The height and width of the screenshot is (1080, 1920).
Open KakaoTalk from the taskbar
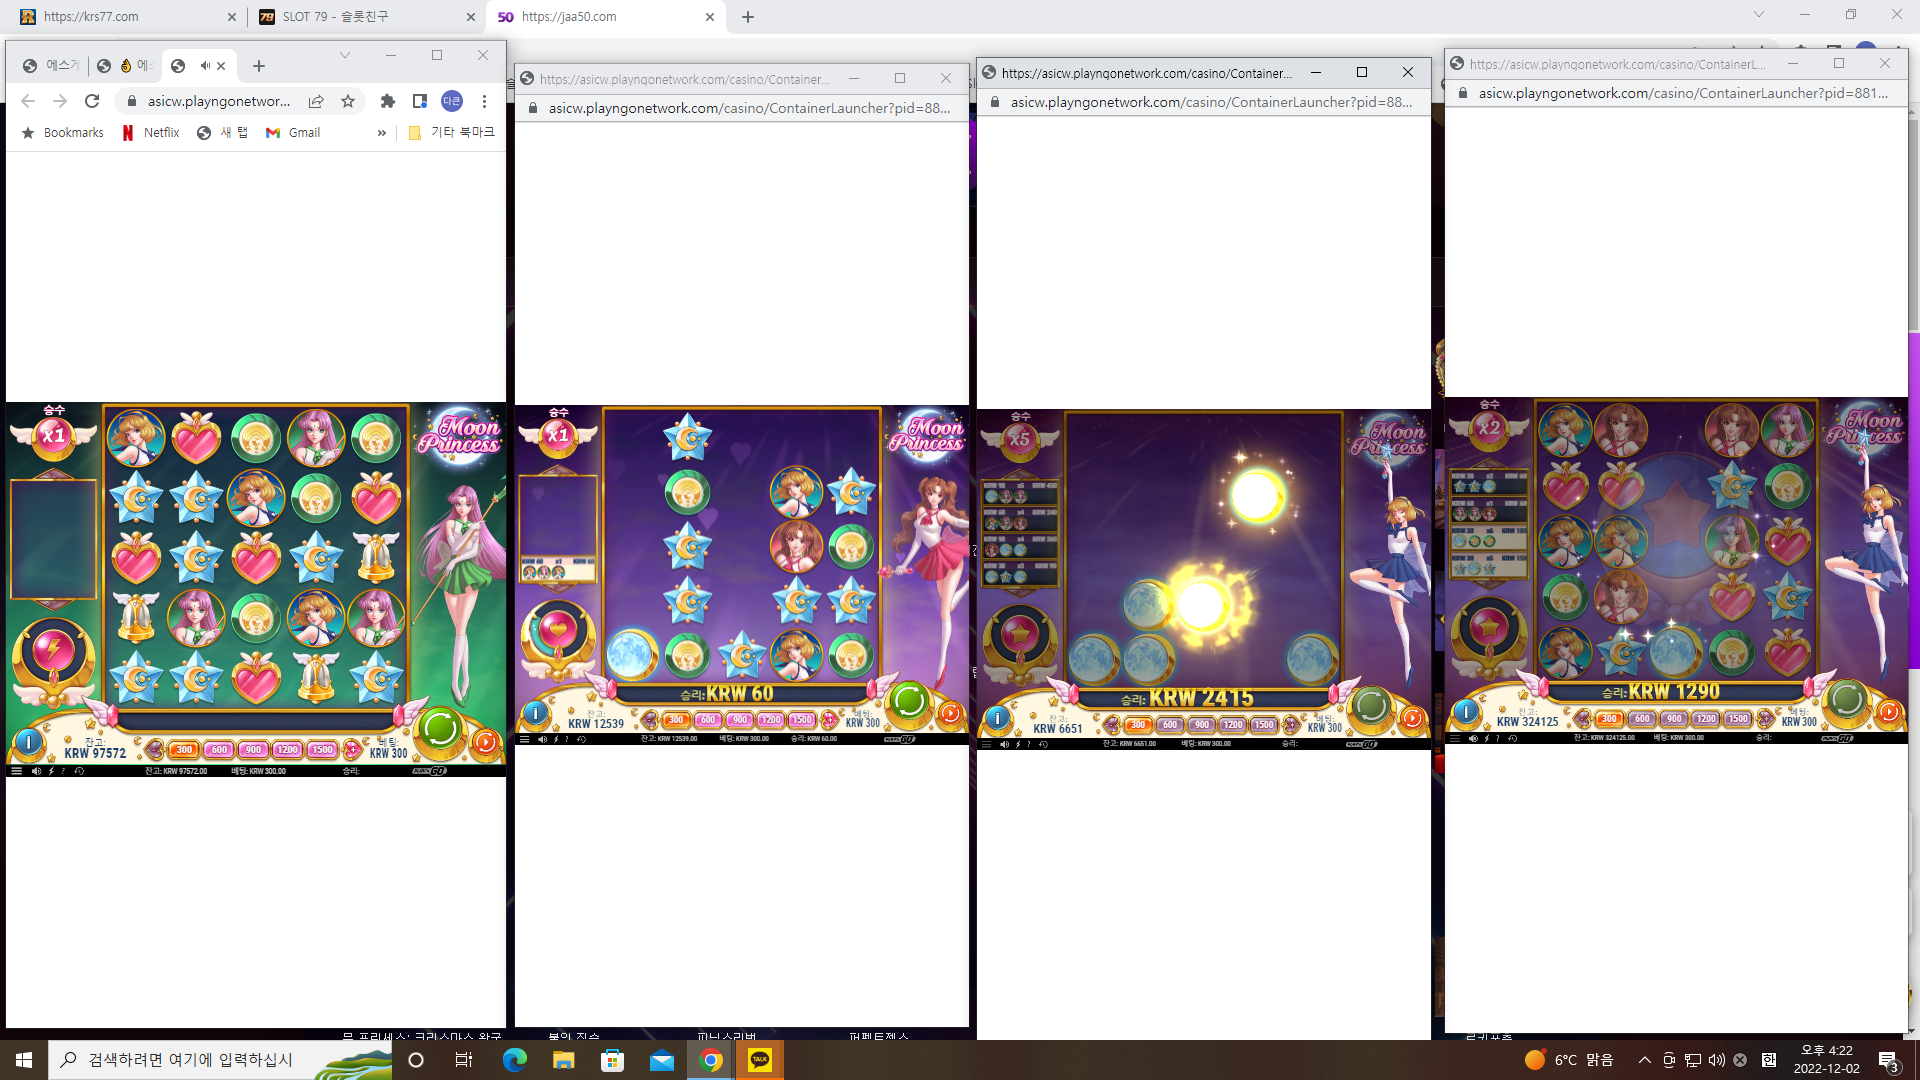(x=760, y=1060)
